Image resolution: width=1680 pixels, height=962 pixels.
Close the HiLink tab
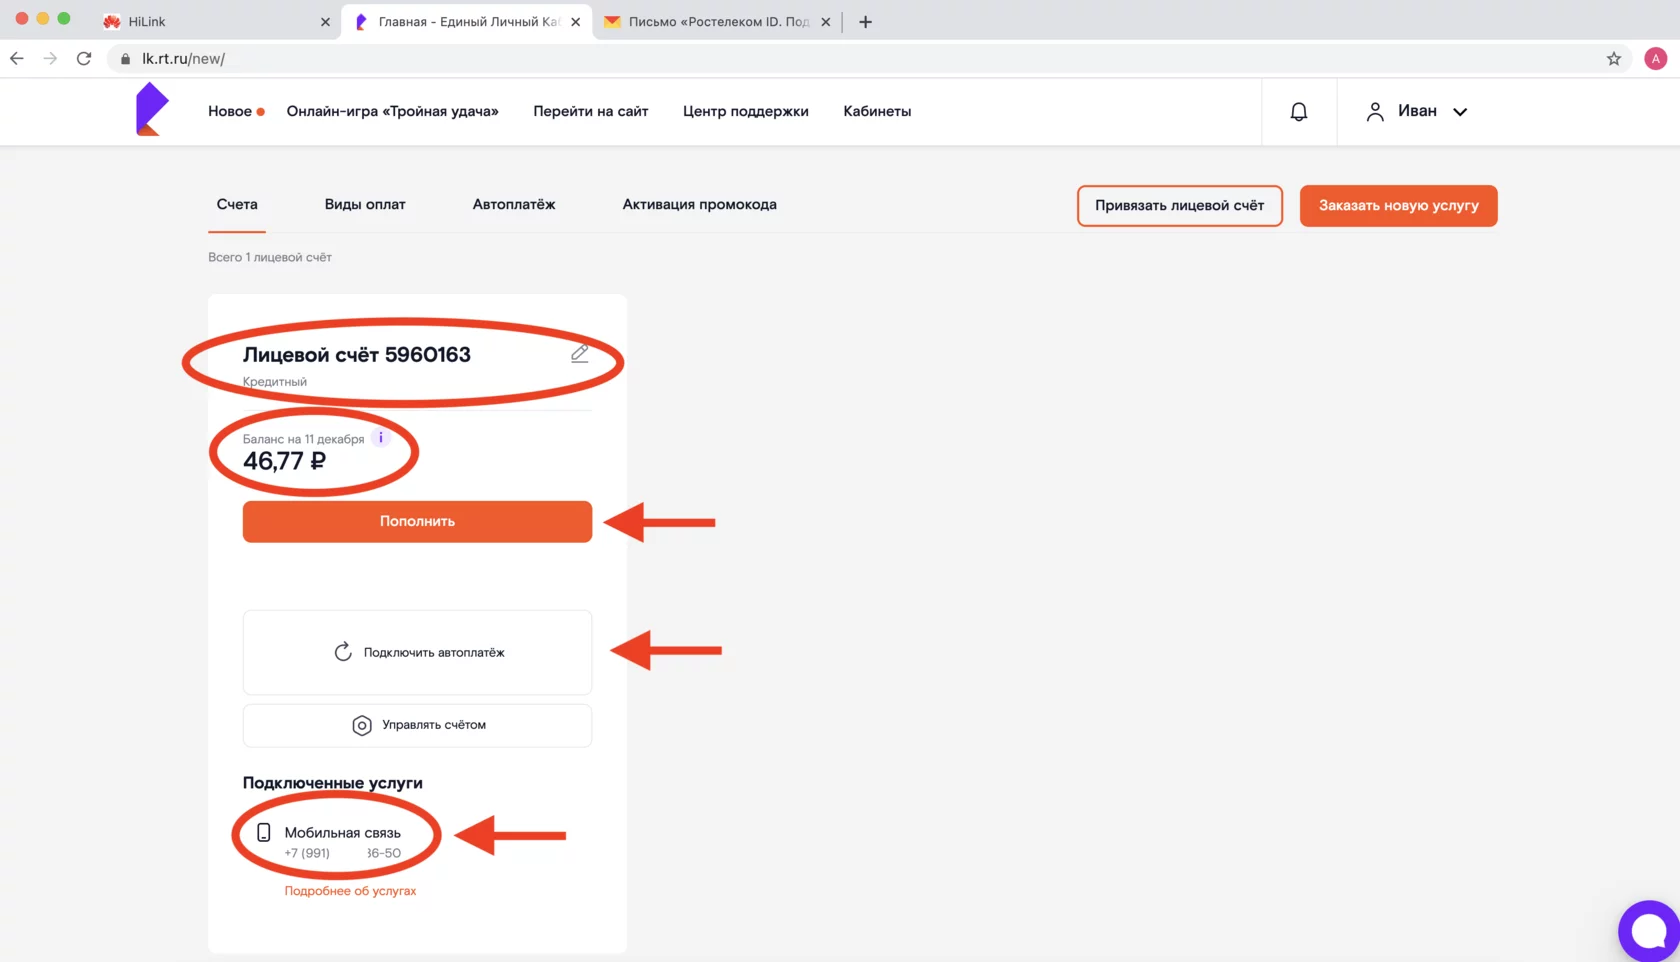[x=325, y=21]
